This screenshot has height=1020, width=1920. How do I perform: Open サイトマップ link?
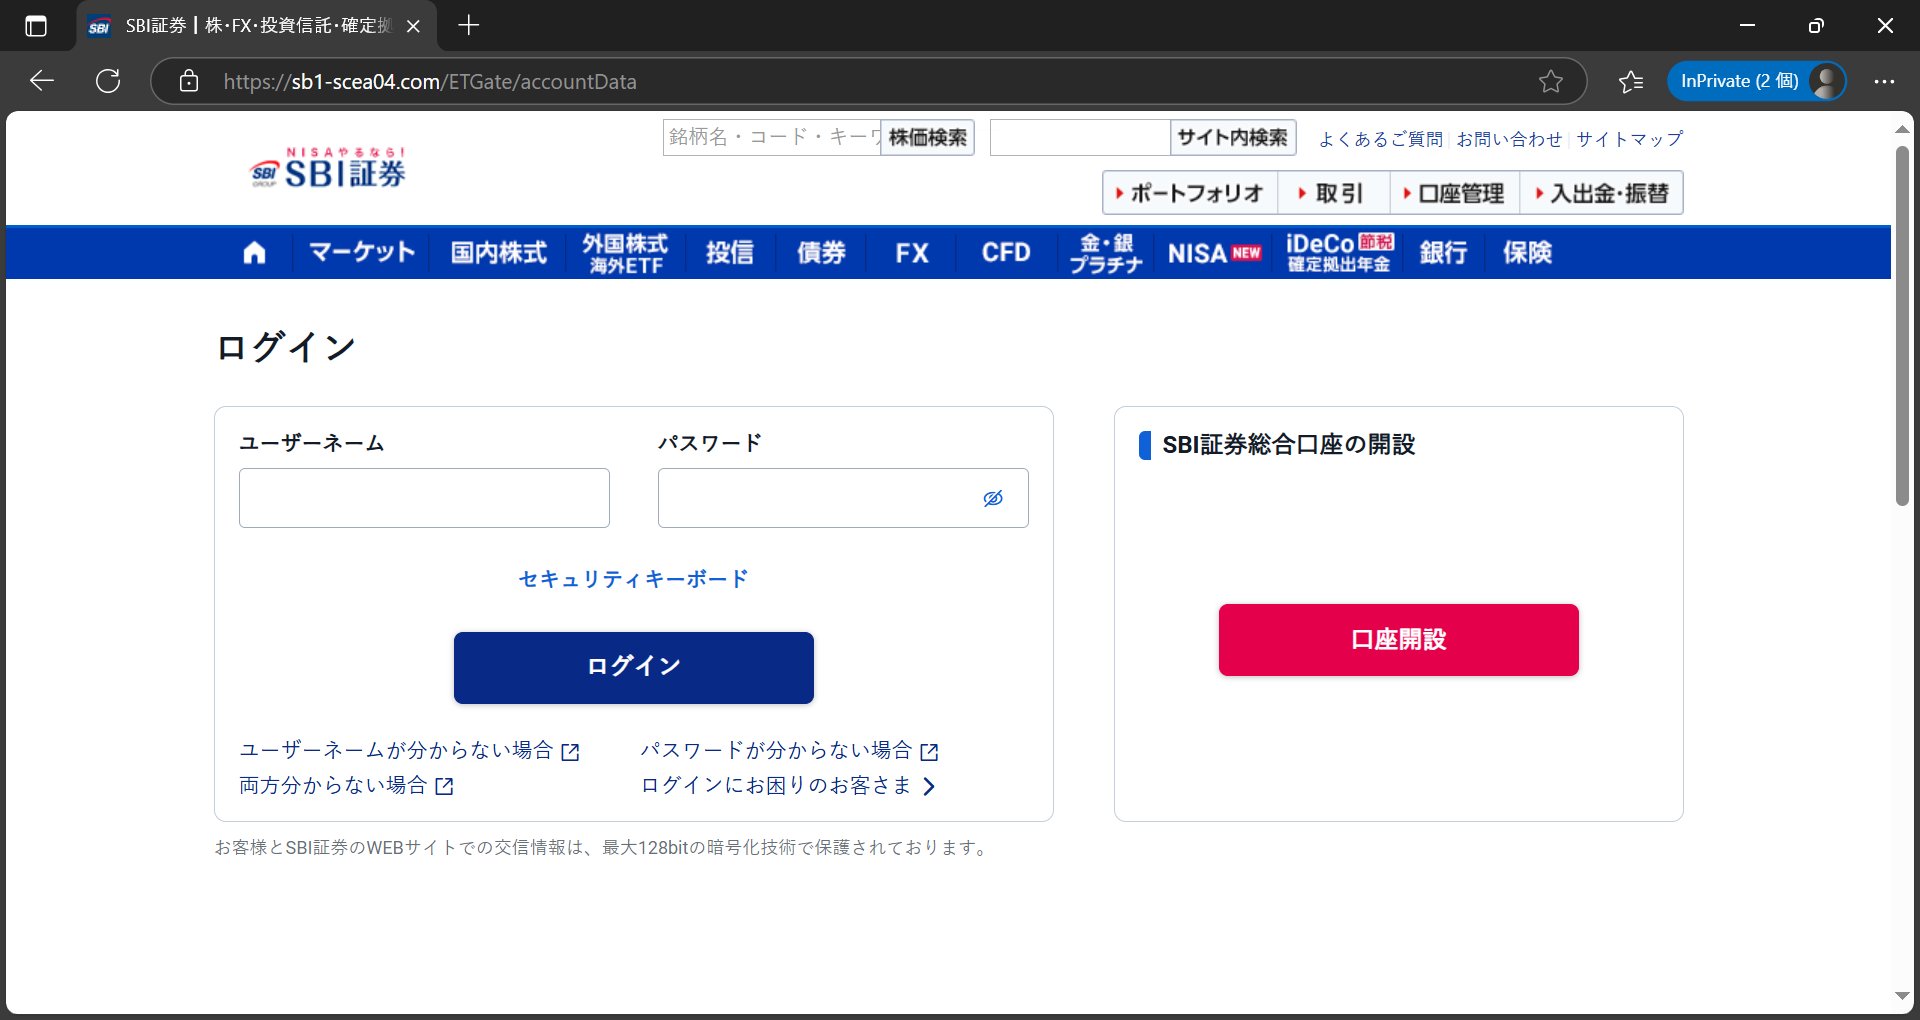click(x=1630, y=139)
